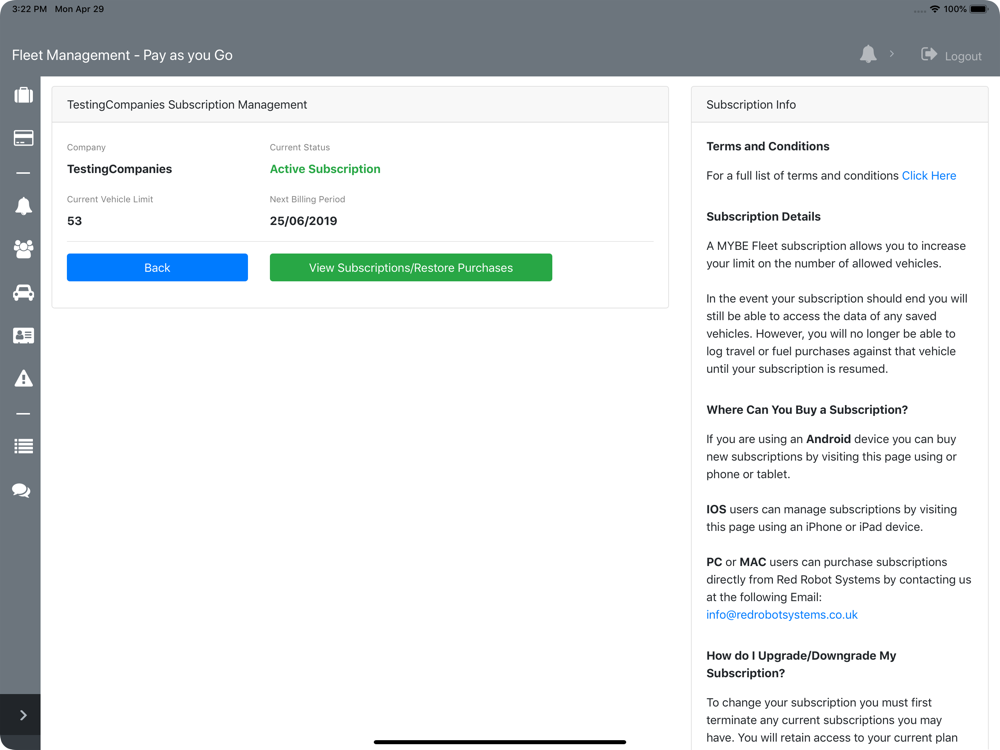Click the Logout button
Viewport: 1000px width, 750px height.
click(951, 56)
